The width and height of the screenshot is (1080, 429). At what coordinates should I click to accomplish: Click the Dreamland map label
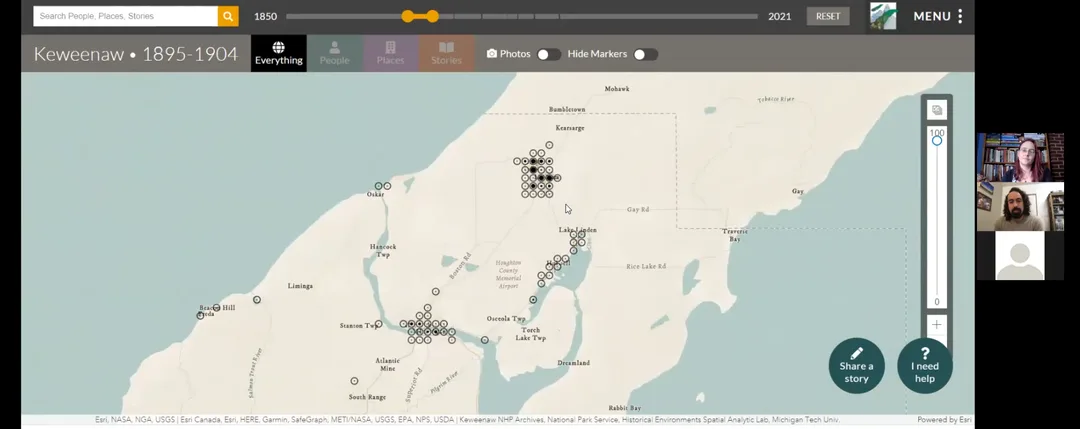coord(573,363)
